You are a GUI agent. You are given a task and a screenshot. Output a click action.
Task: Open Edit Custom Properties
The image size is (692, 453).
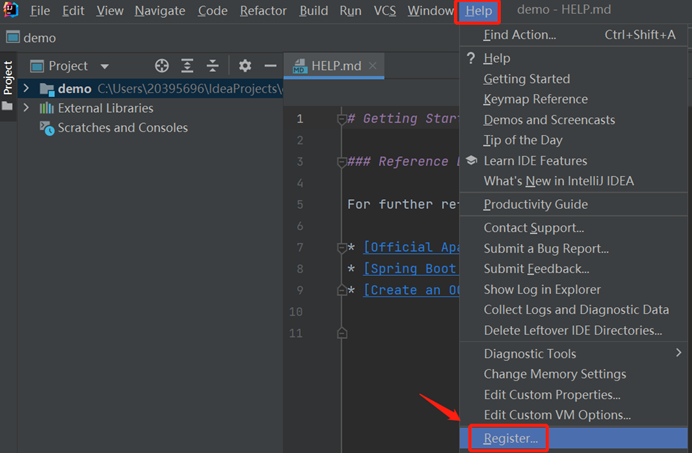[x=574, y=395]
